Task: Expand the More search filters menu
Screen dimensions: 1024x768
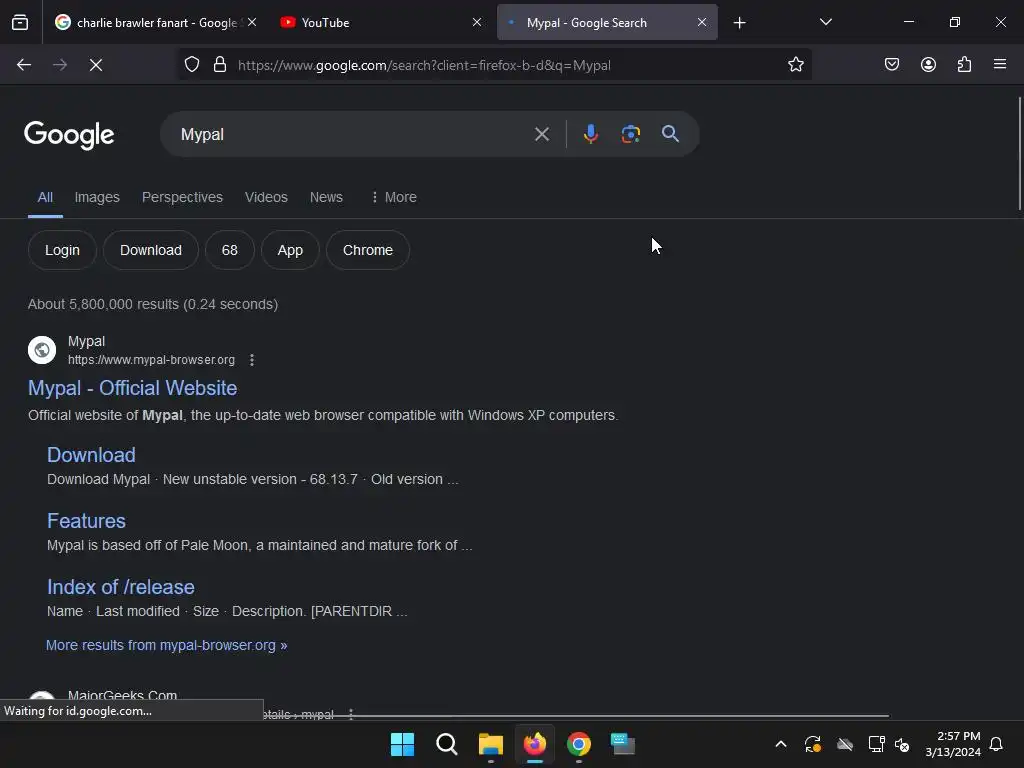Action: pyautogui.click(x=393, y=197)
